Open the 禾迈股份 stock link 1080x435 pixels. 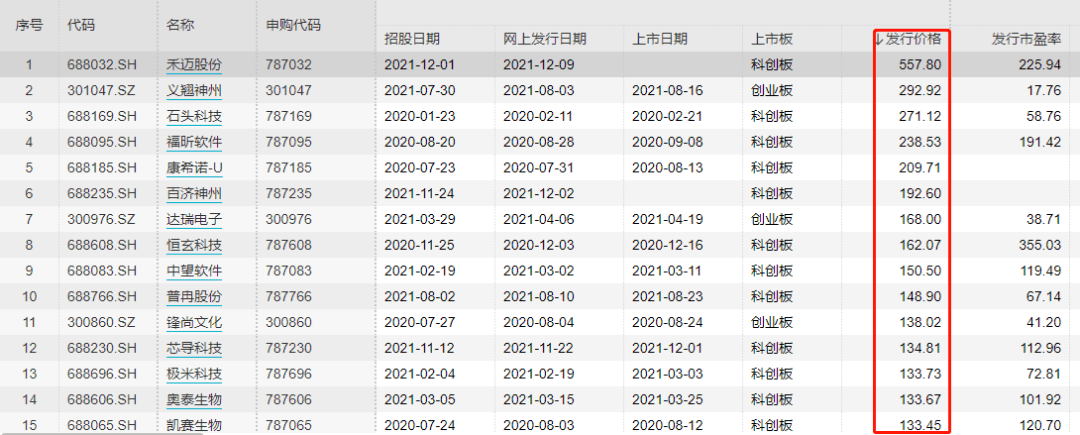click(x=194, y=65)
